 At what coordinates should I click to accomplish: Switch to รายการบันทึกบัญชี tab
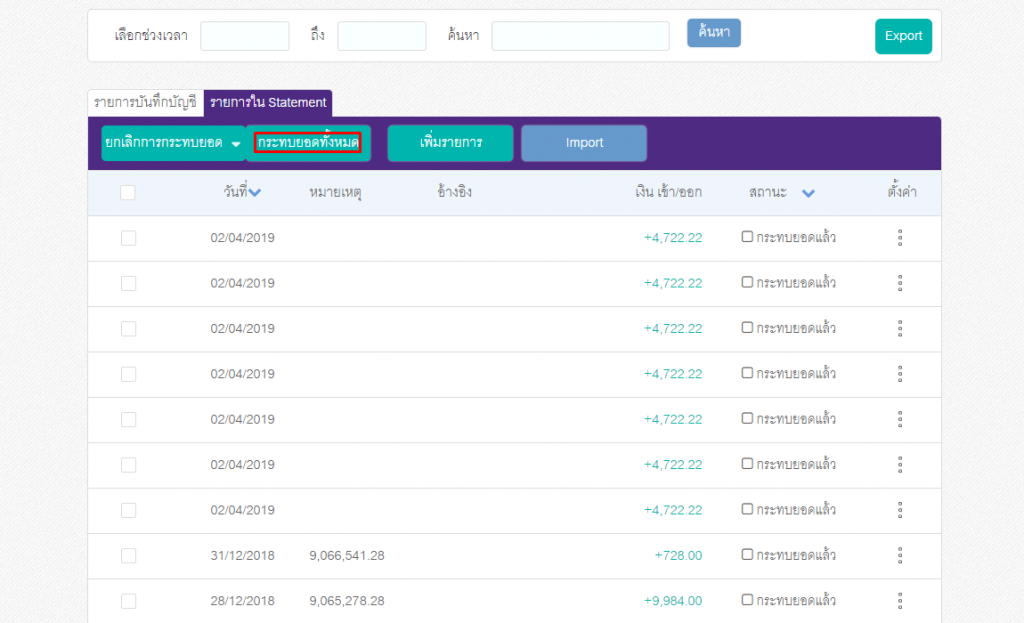pos(146,103)
